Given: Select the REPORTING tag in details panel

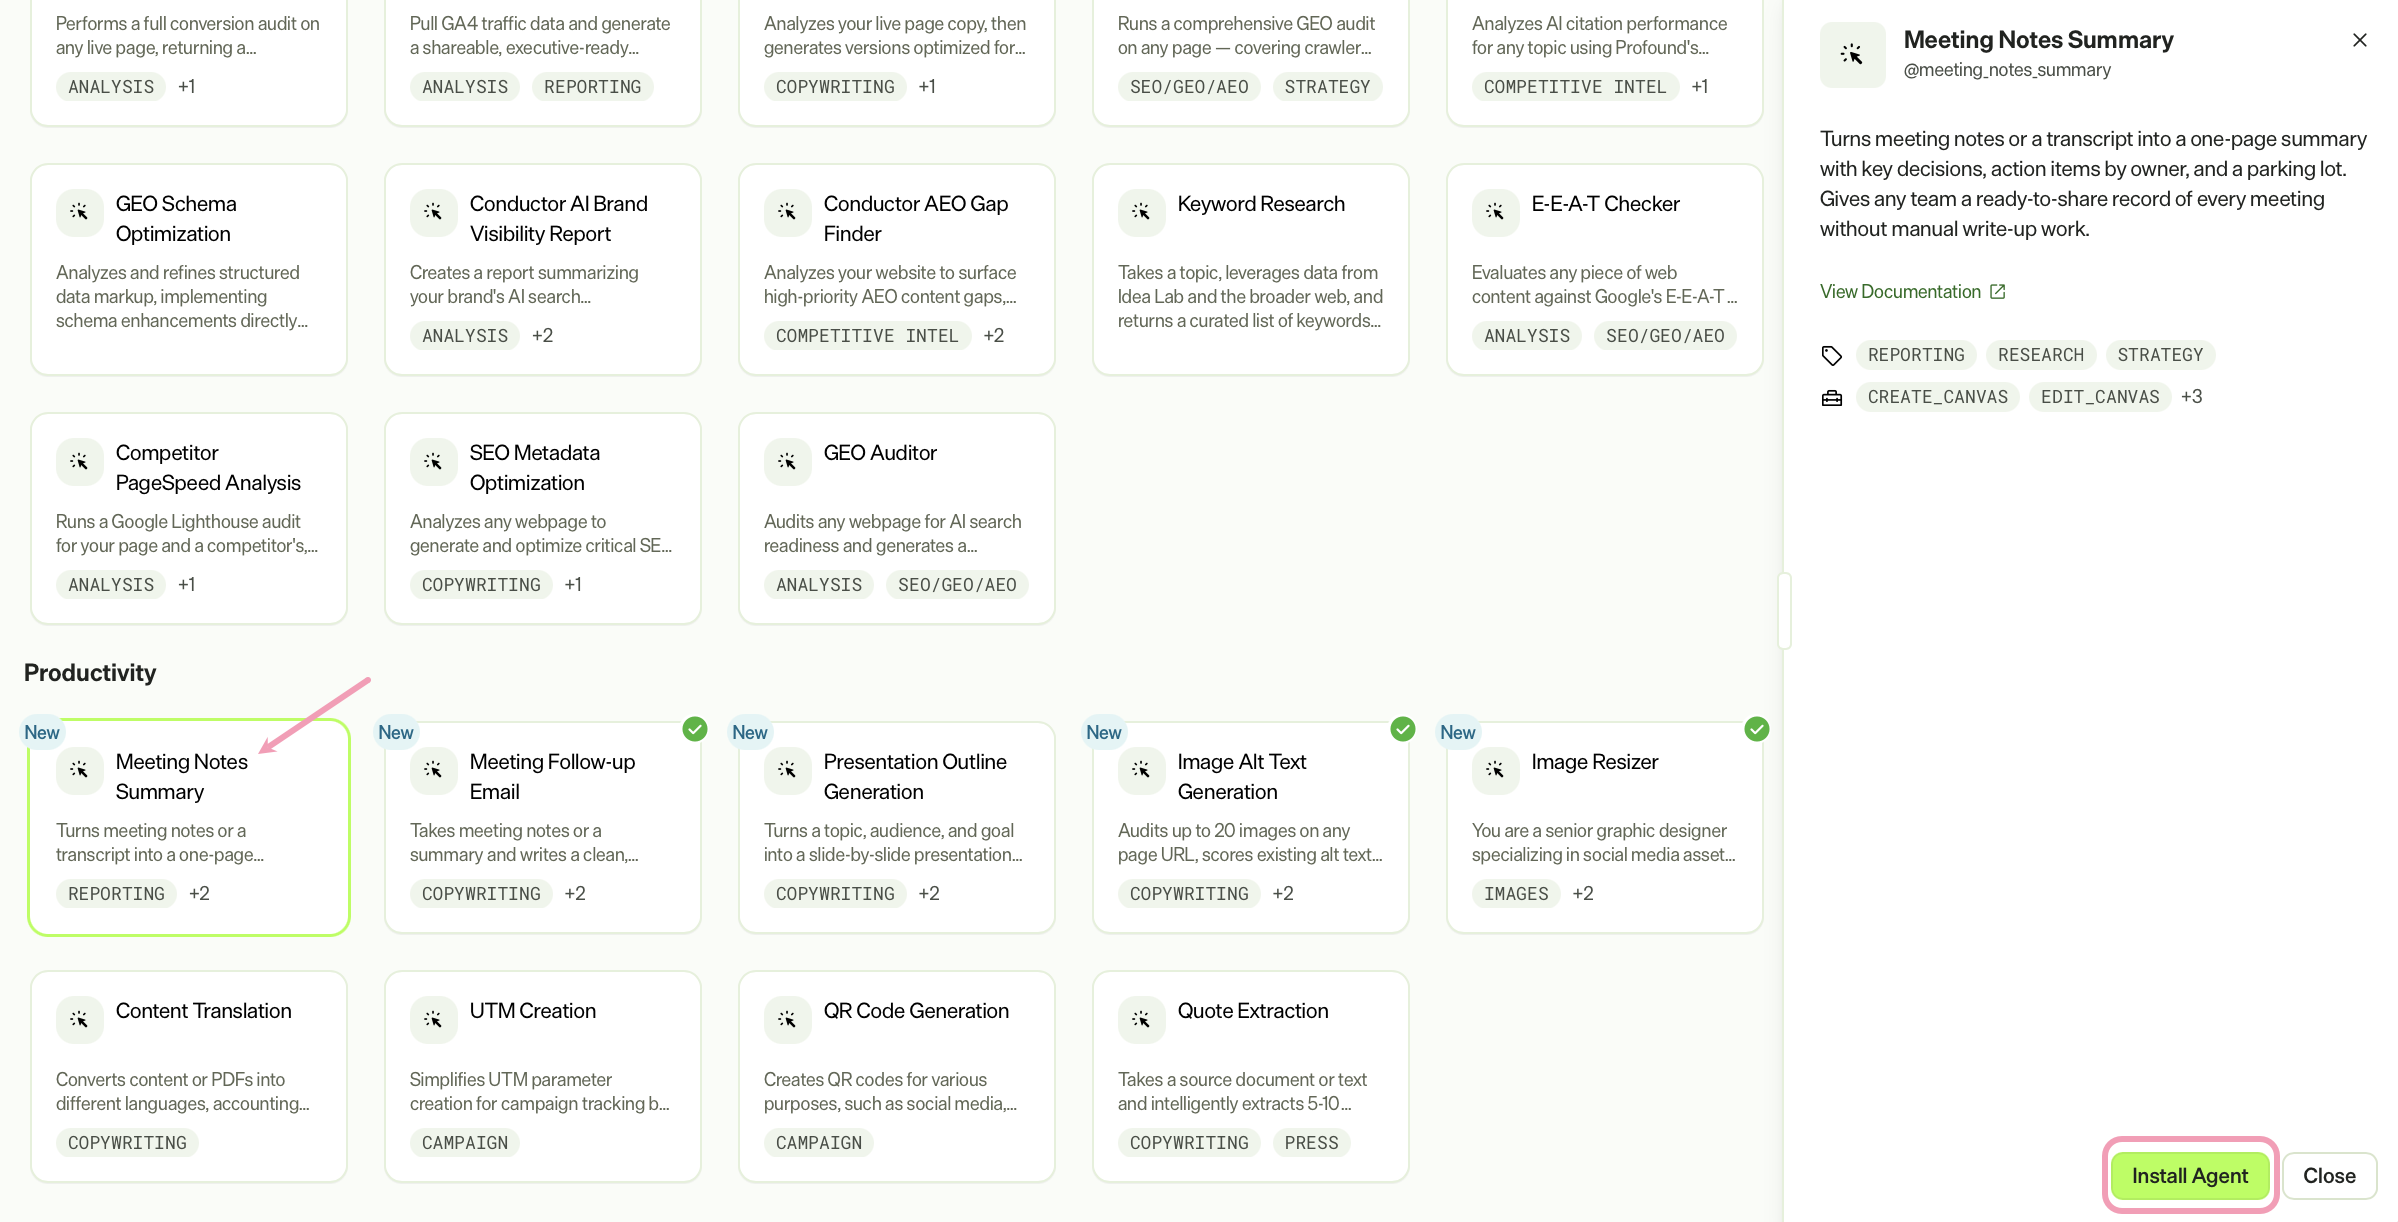Looking at the screenshot, I should tap(1916, 355).
